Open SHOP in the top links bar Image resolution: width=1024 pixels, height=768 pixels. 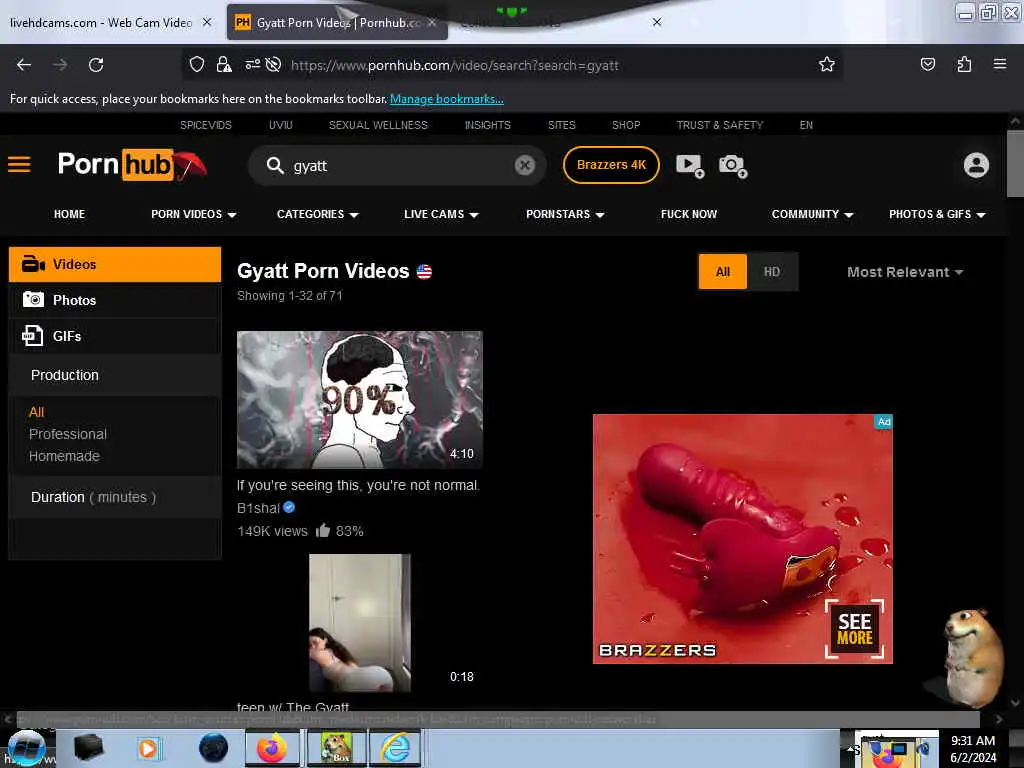coord(626,125)
